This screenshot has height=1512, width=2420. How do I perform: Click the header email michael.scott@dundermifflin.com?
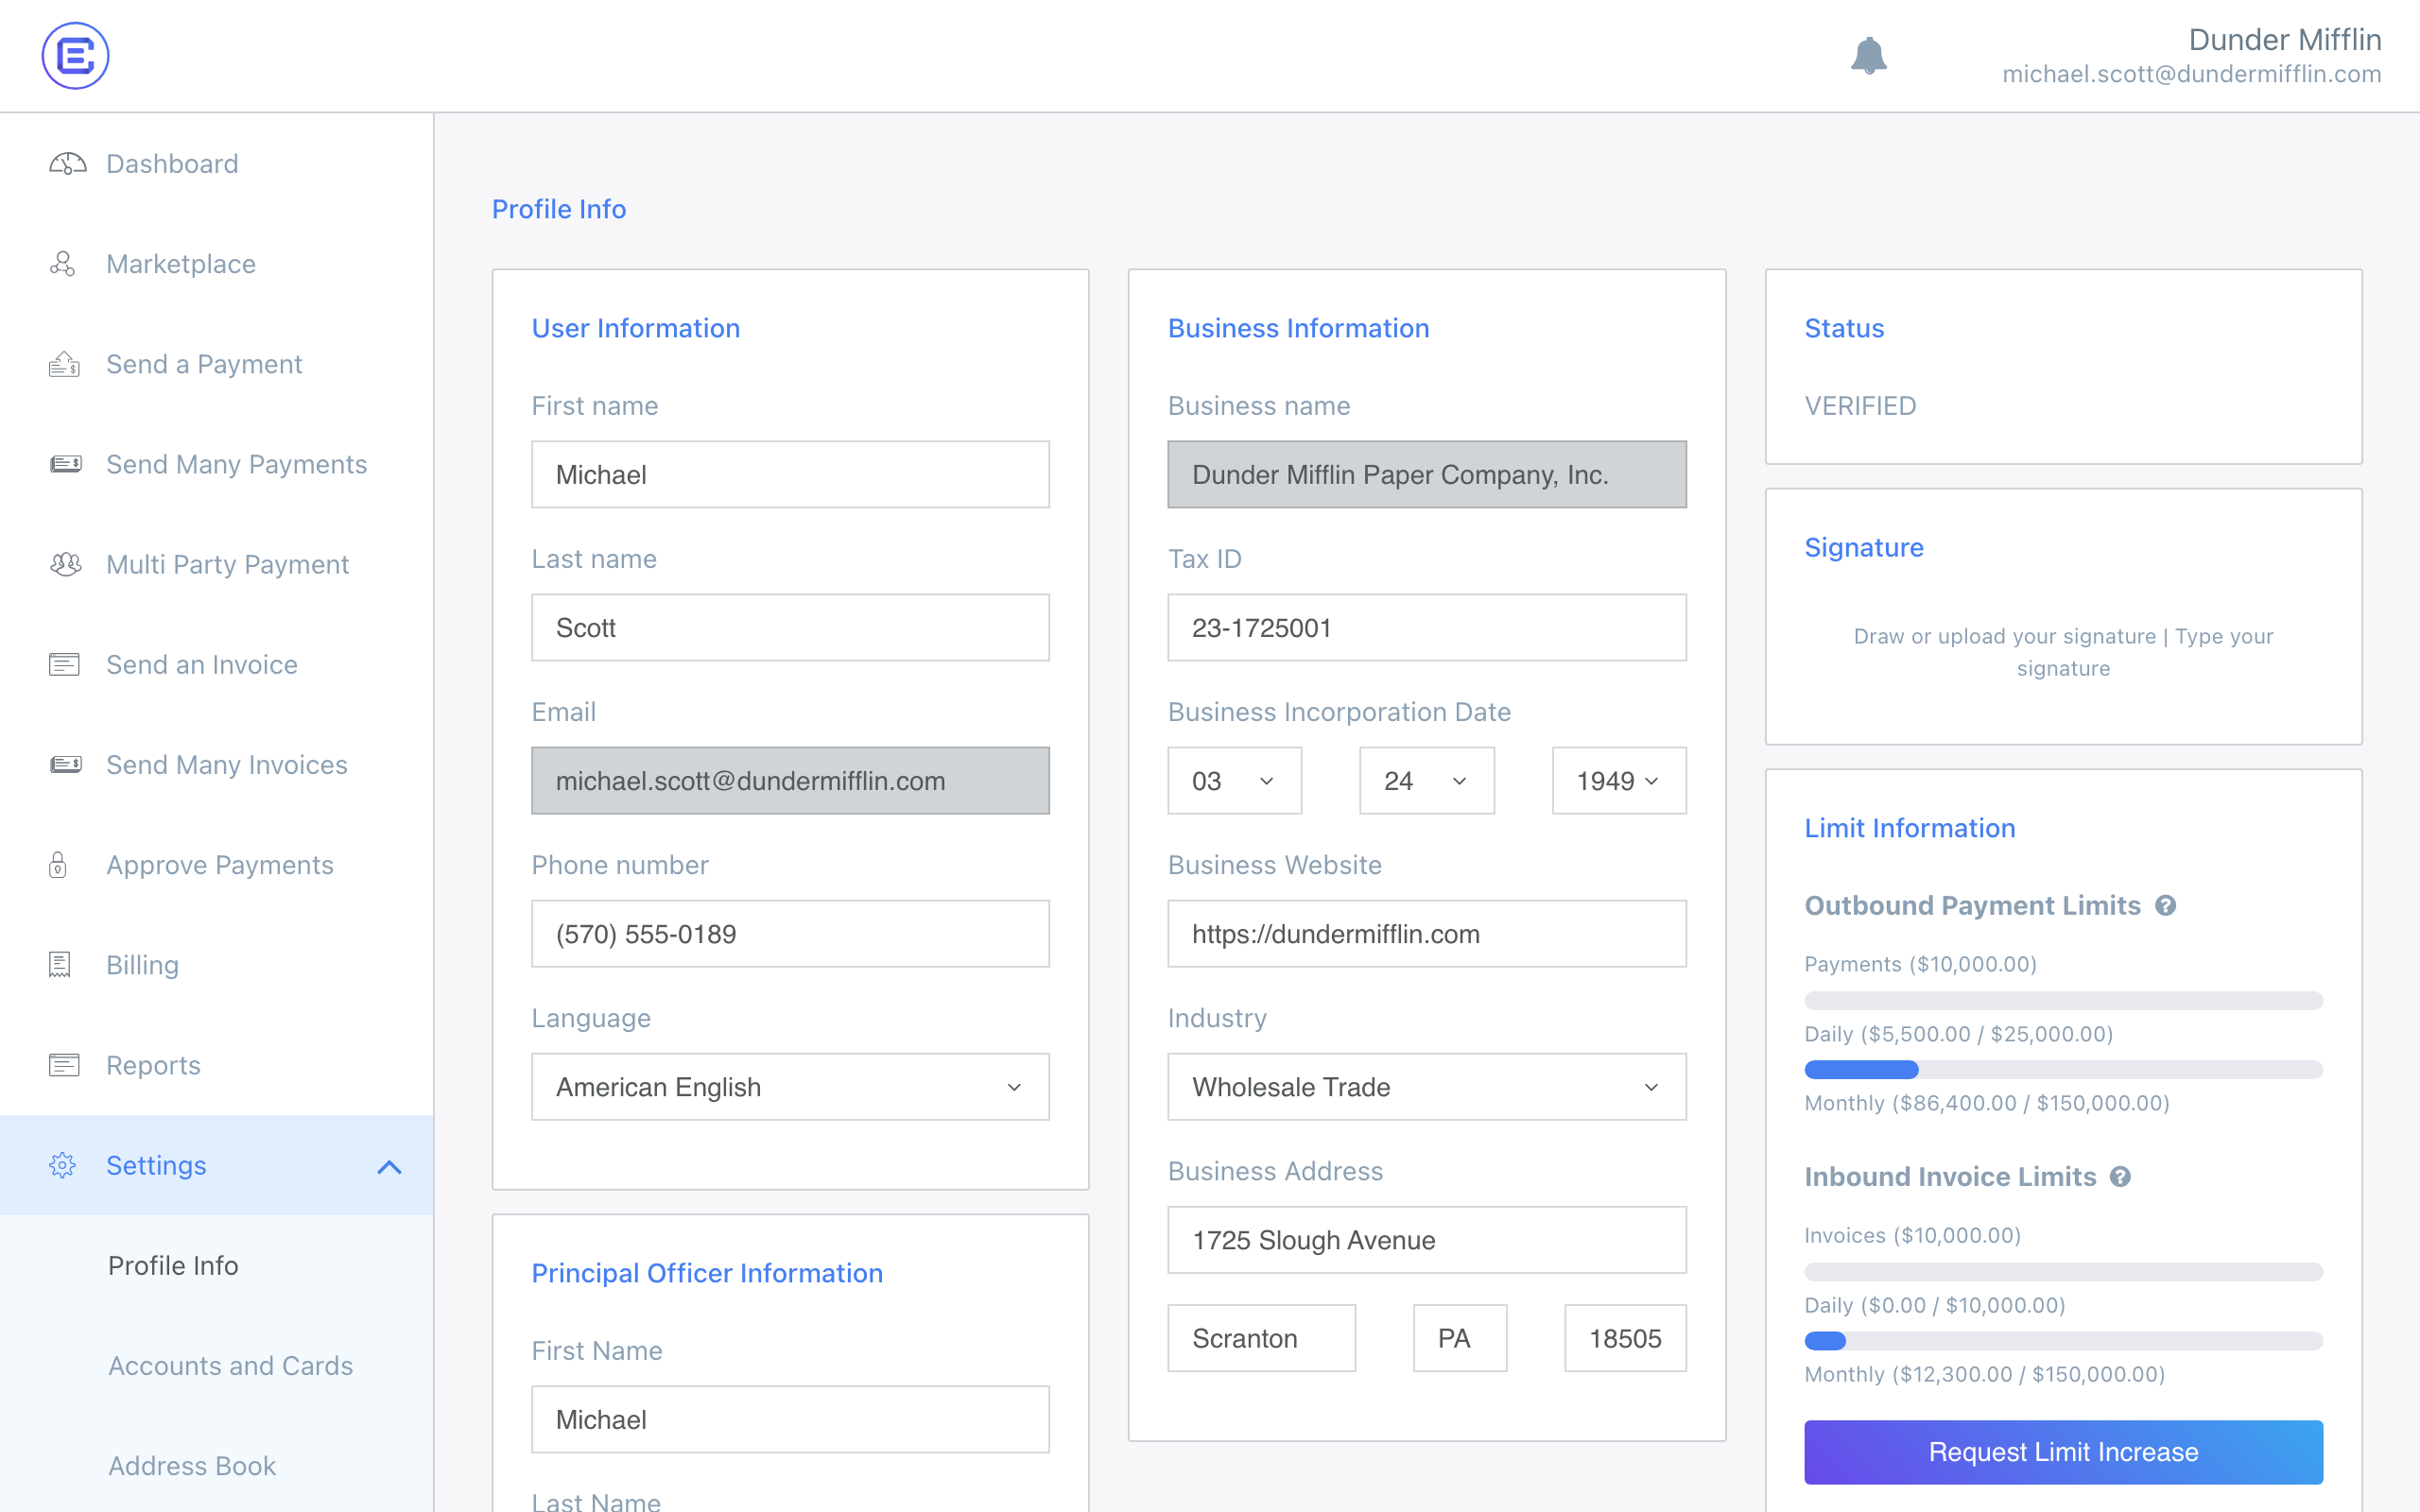[x=2191, y=75]
